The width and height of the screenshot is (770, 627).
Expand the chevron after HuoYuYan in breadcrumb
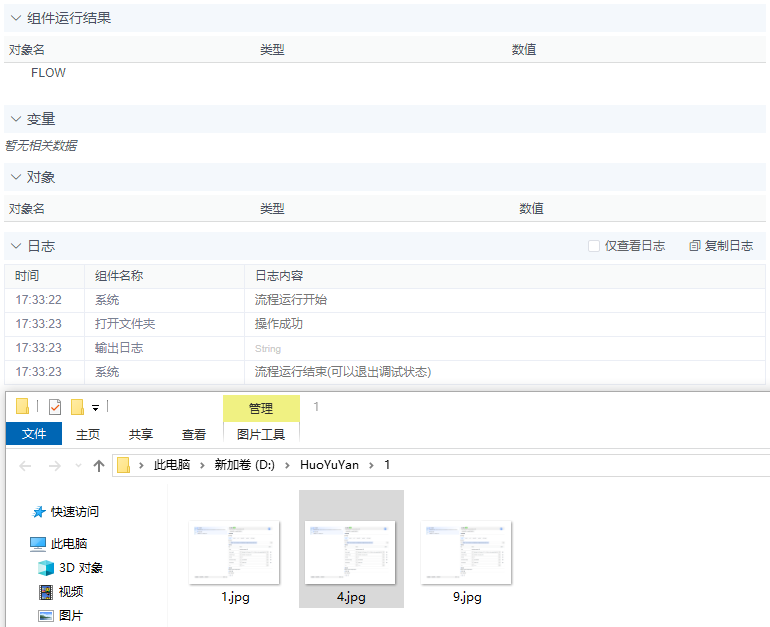(x=371, y=465)
